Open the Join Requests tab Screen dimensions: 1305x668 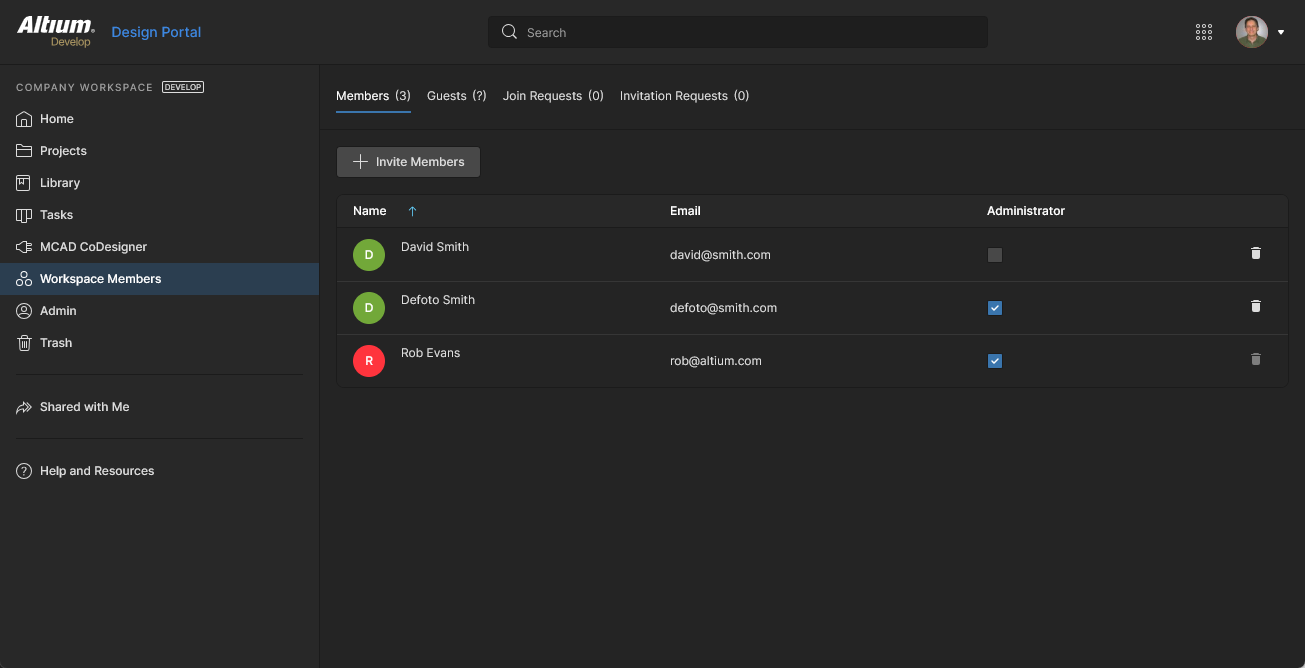pos(552,96)
